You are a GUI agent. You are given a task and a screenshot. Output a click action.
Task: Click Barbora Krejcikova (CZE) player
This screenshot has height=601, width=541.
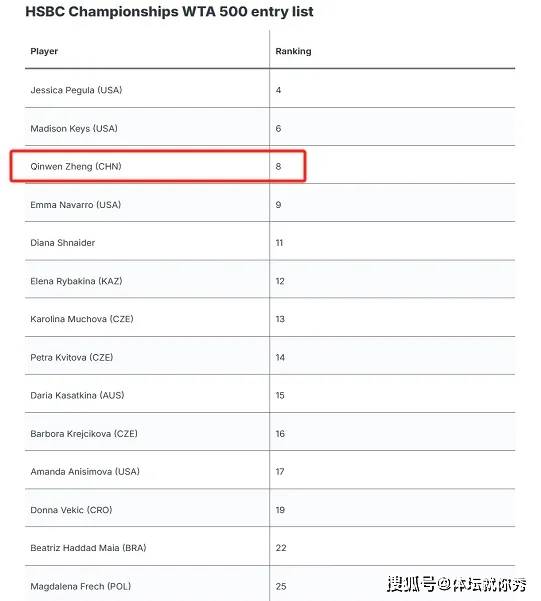[x=84, y=434]
